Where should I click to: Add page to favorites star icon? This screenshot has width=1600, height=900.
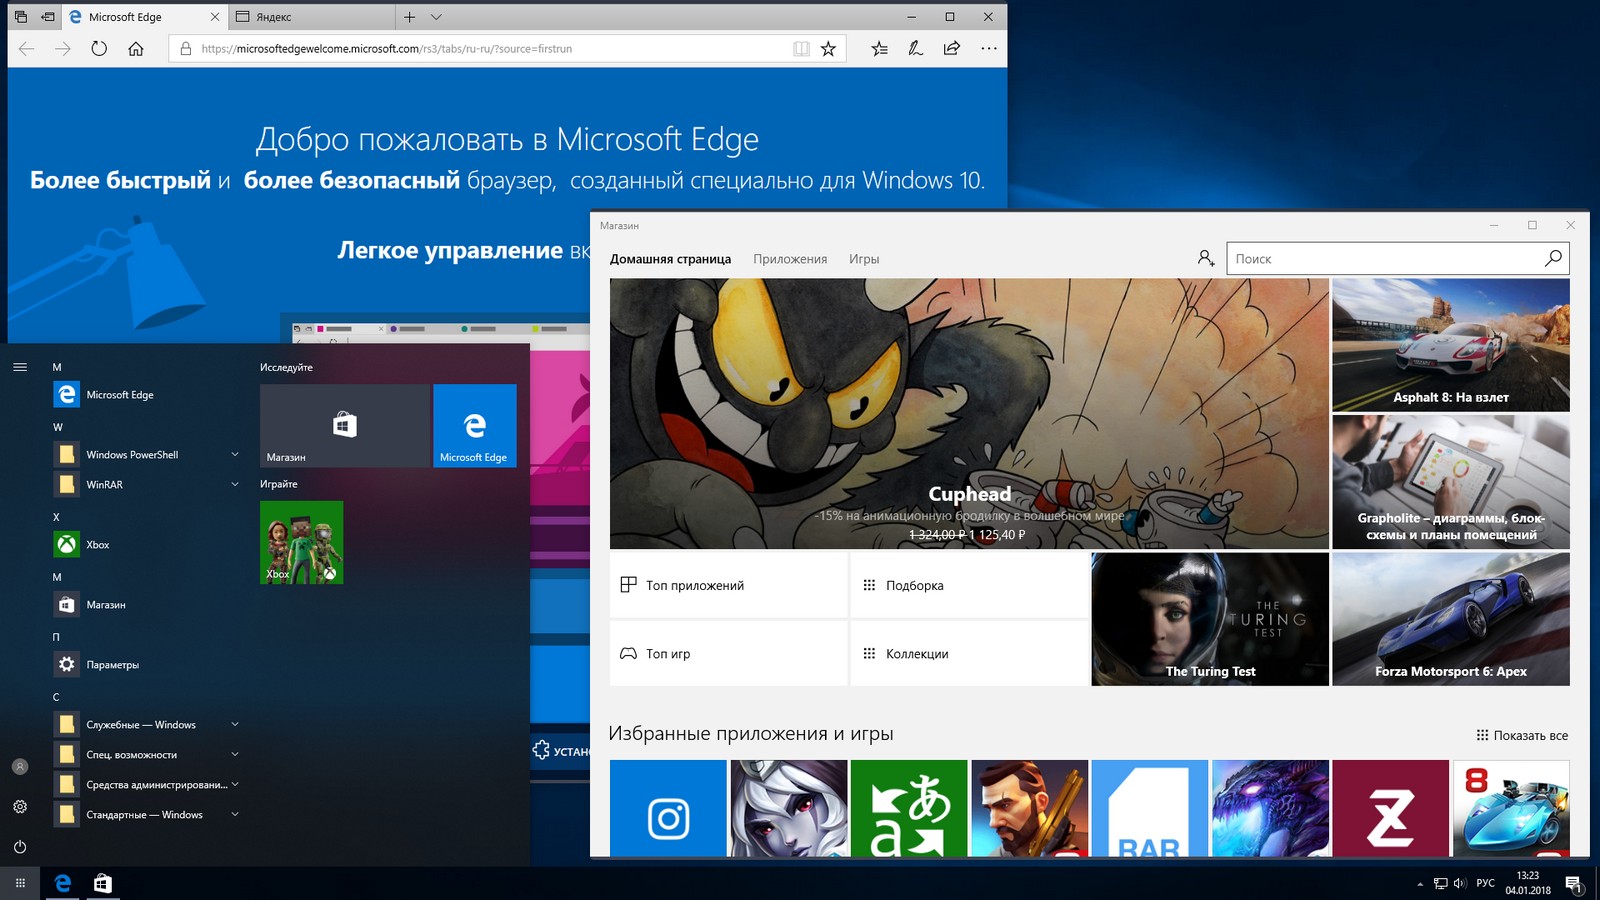pyautogui.click(x=828, y=48)
